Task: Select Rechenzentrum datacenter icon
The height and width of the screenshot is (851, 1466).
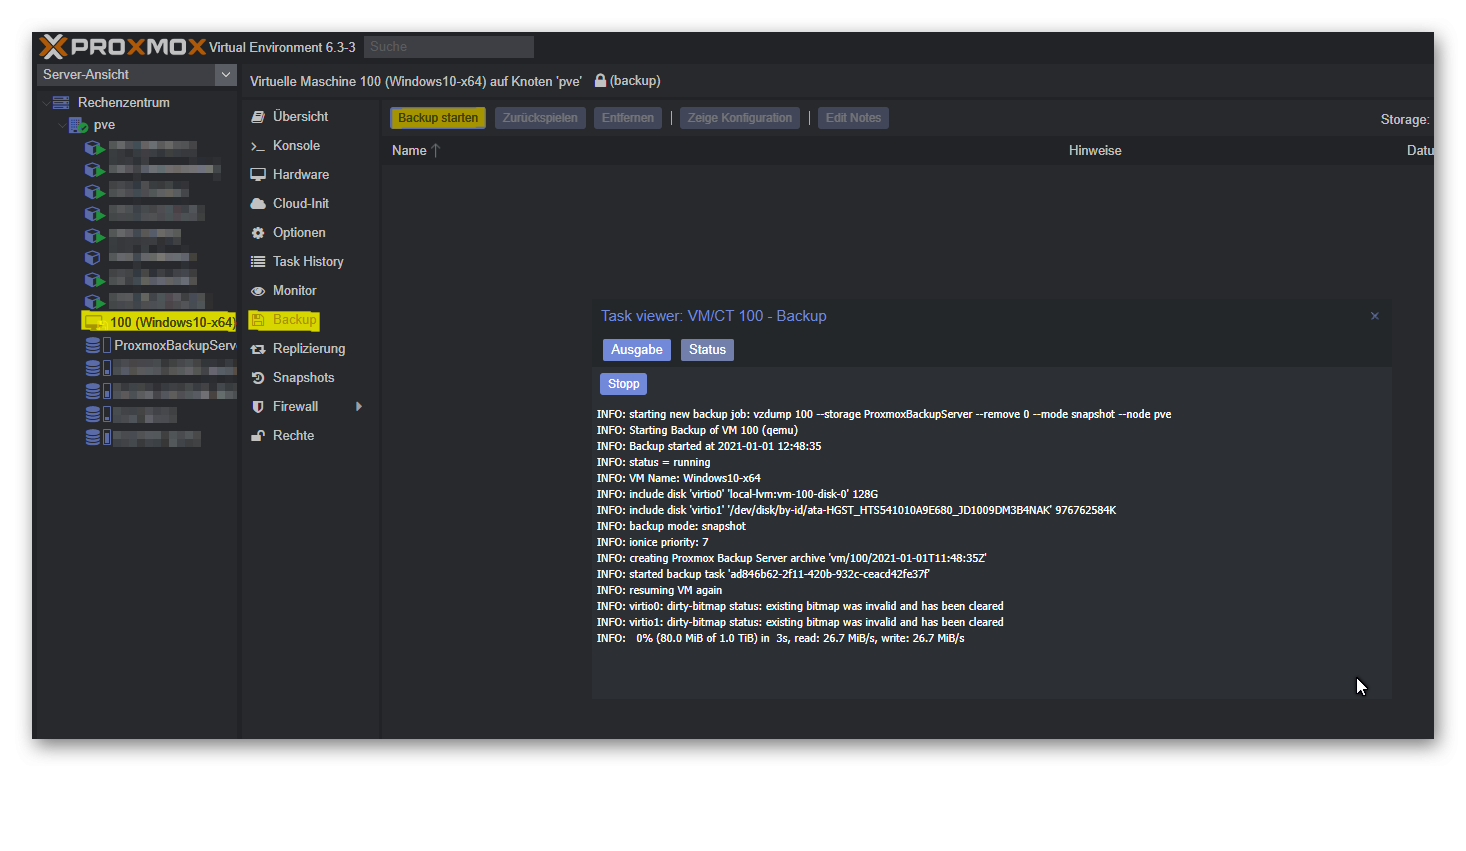Action: 61,103
